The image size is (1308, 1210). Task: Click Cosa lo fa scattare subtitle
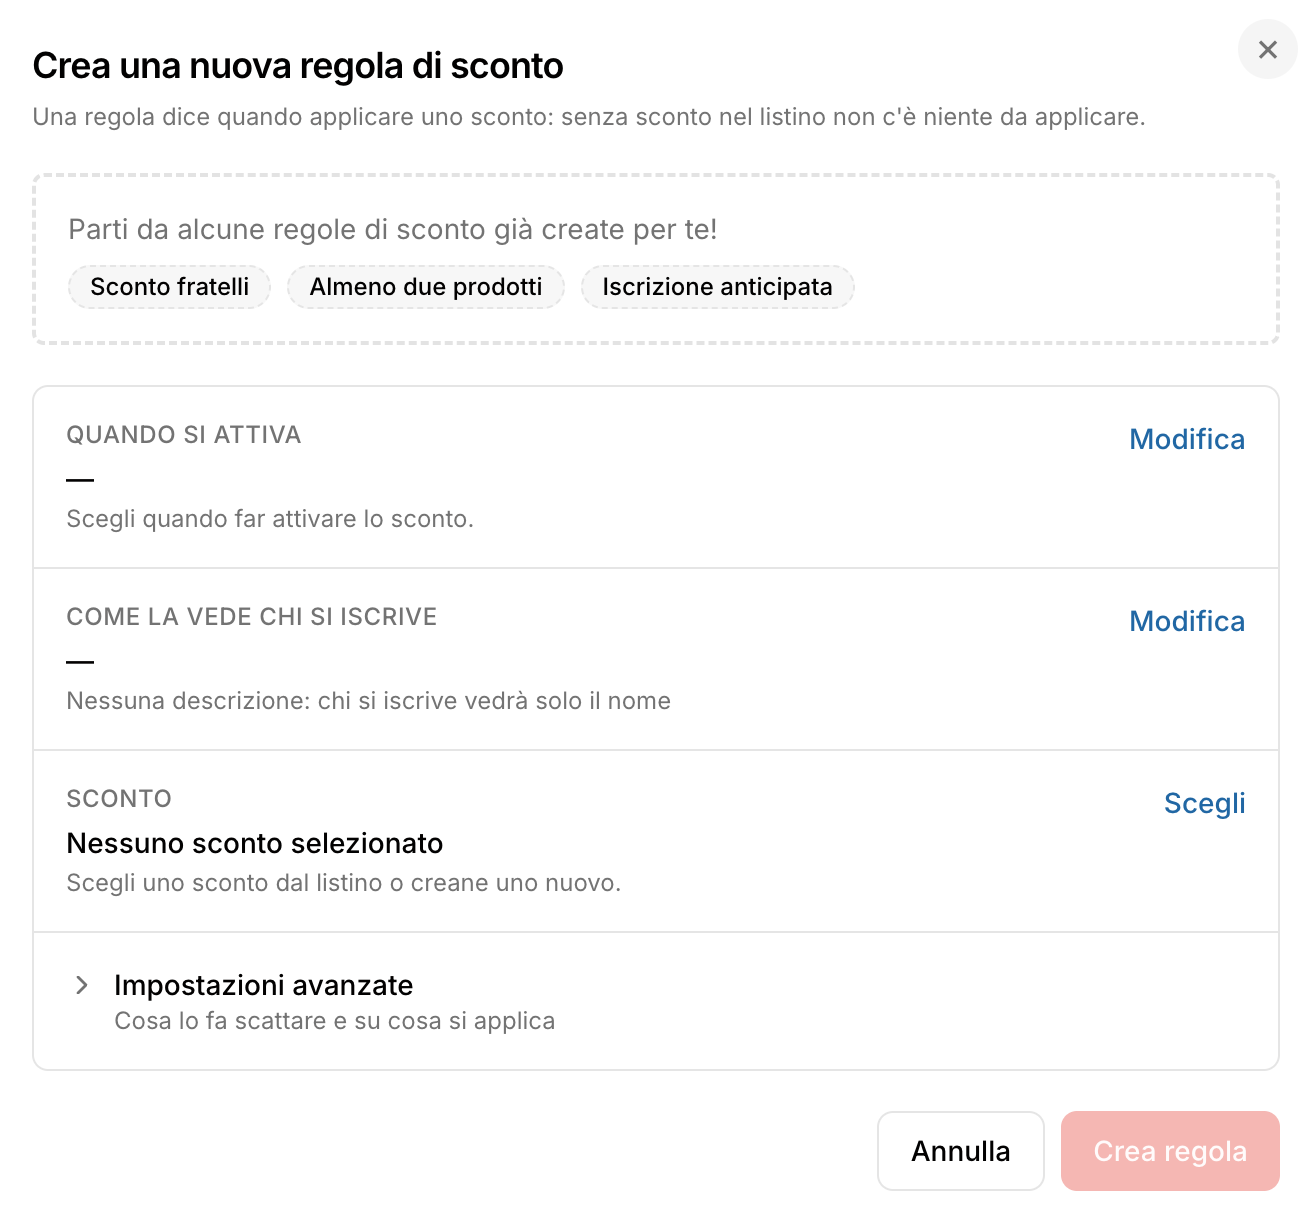[334, 1021]
